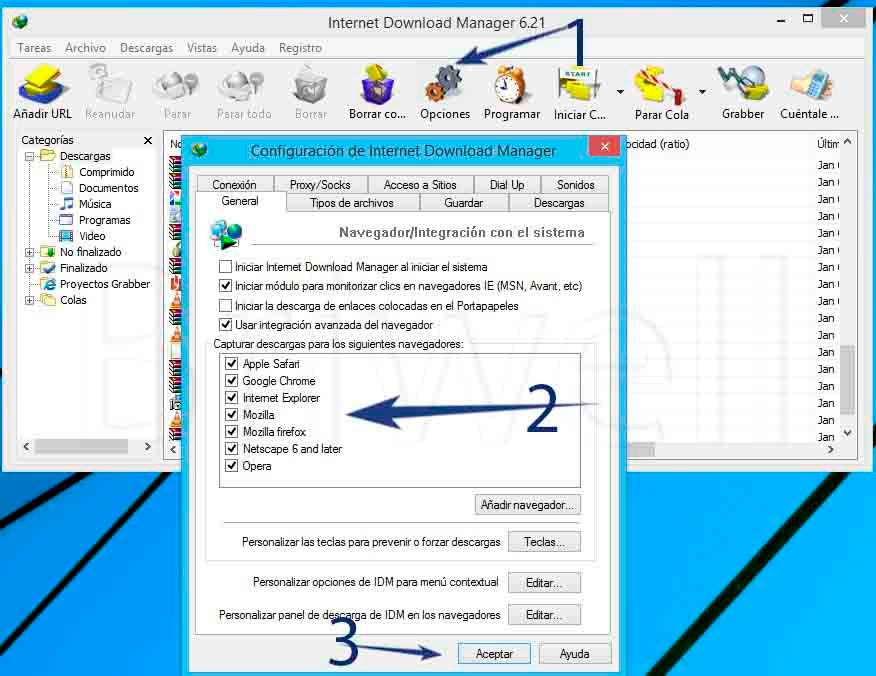Open the Iniciar Cola dropdown arrow
Image resolution: width=876 pixels, height=676 pixels.
(x=620, y=92)
